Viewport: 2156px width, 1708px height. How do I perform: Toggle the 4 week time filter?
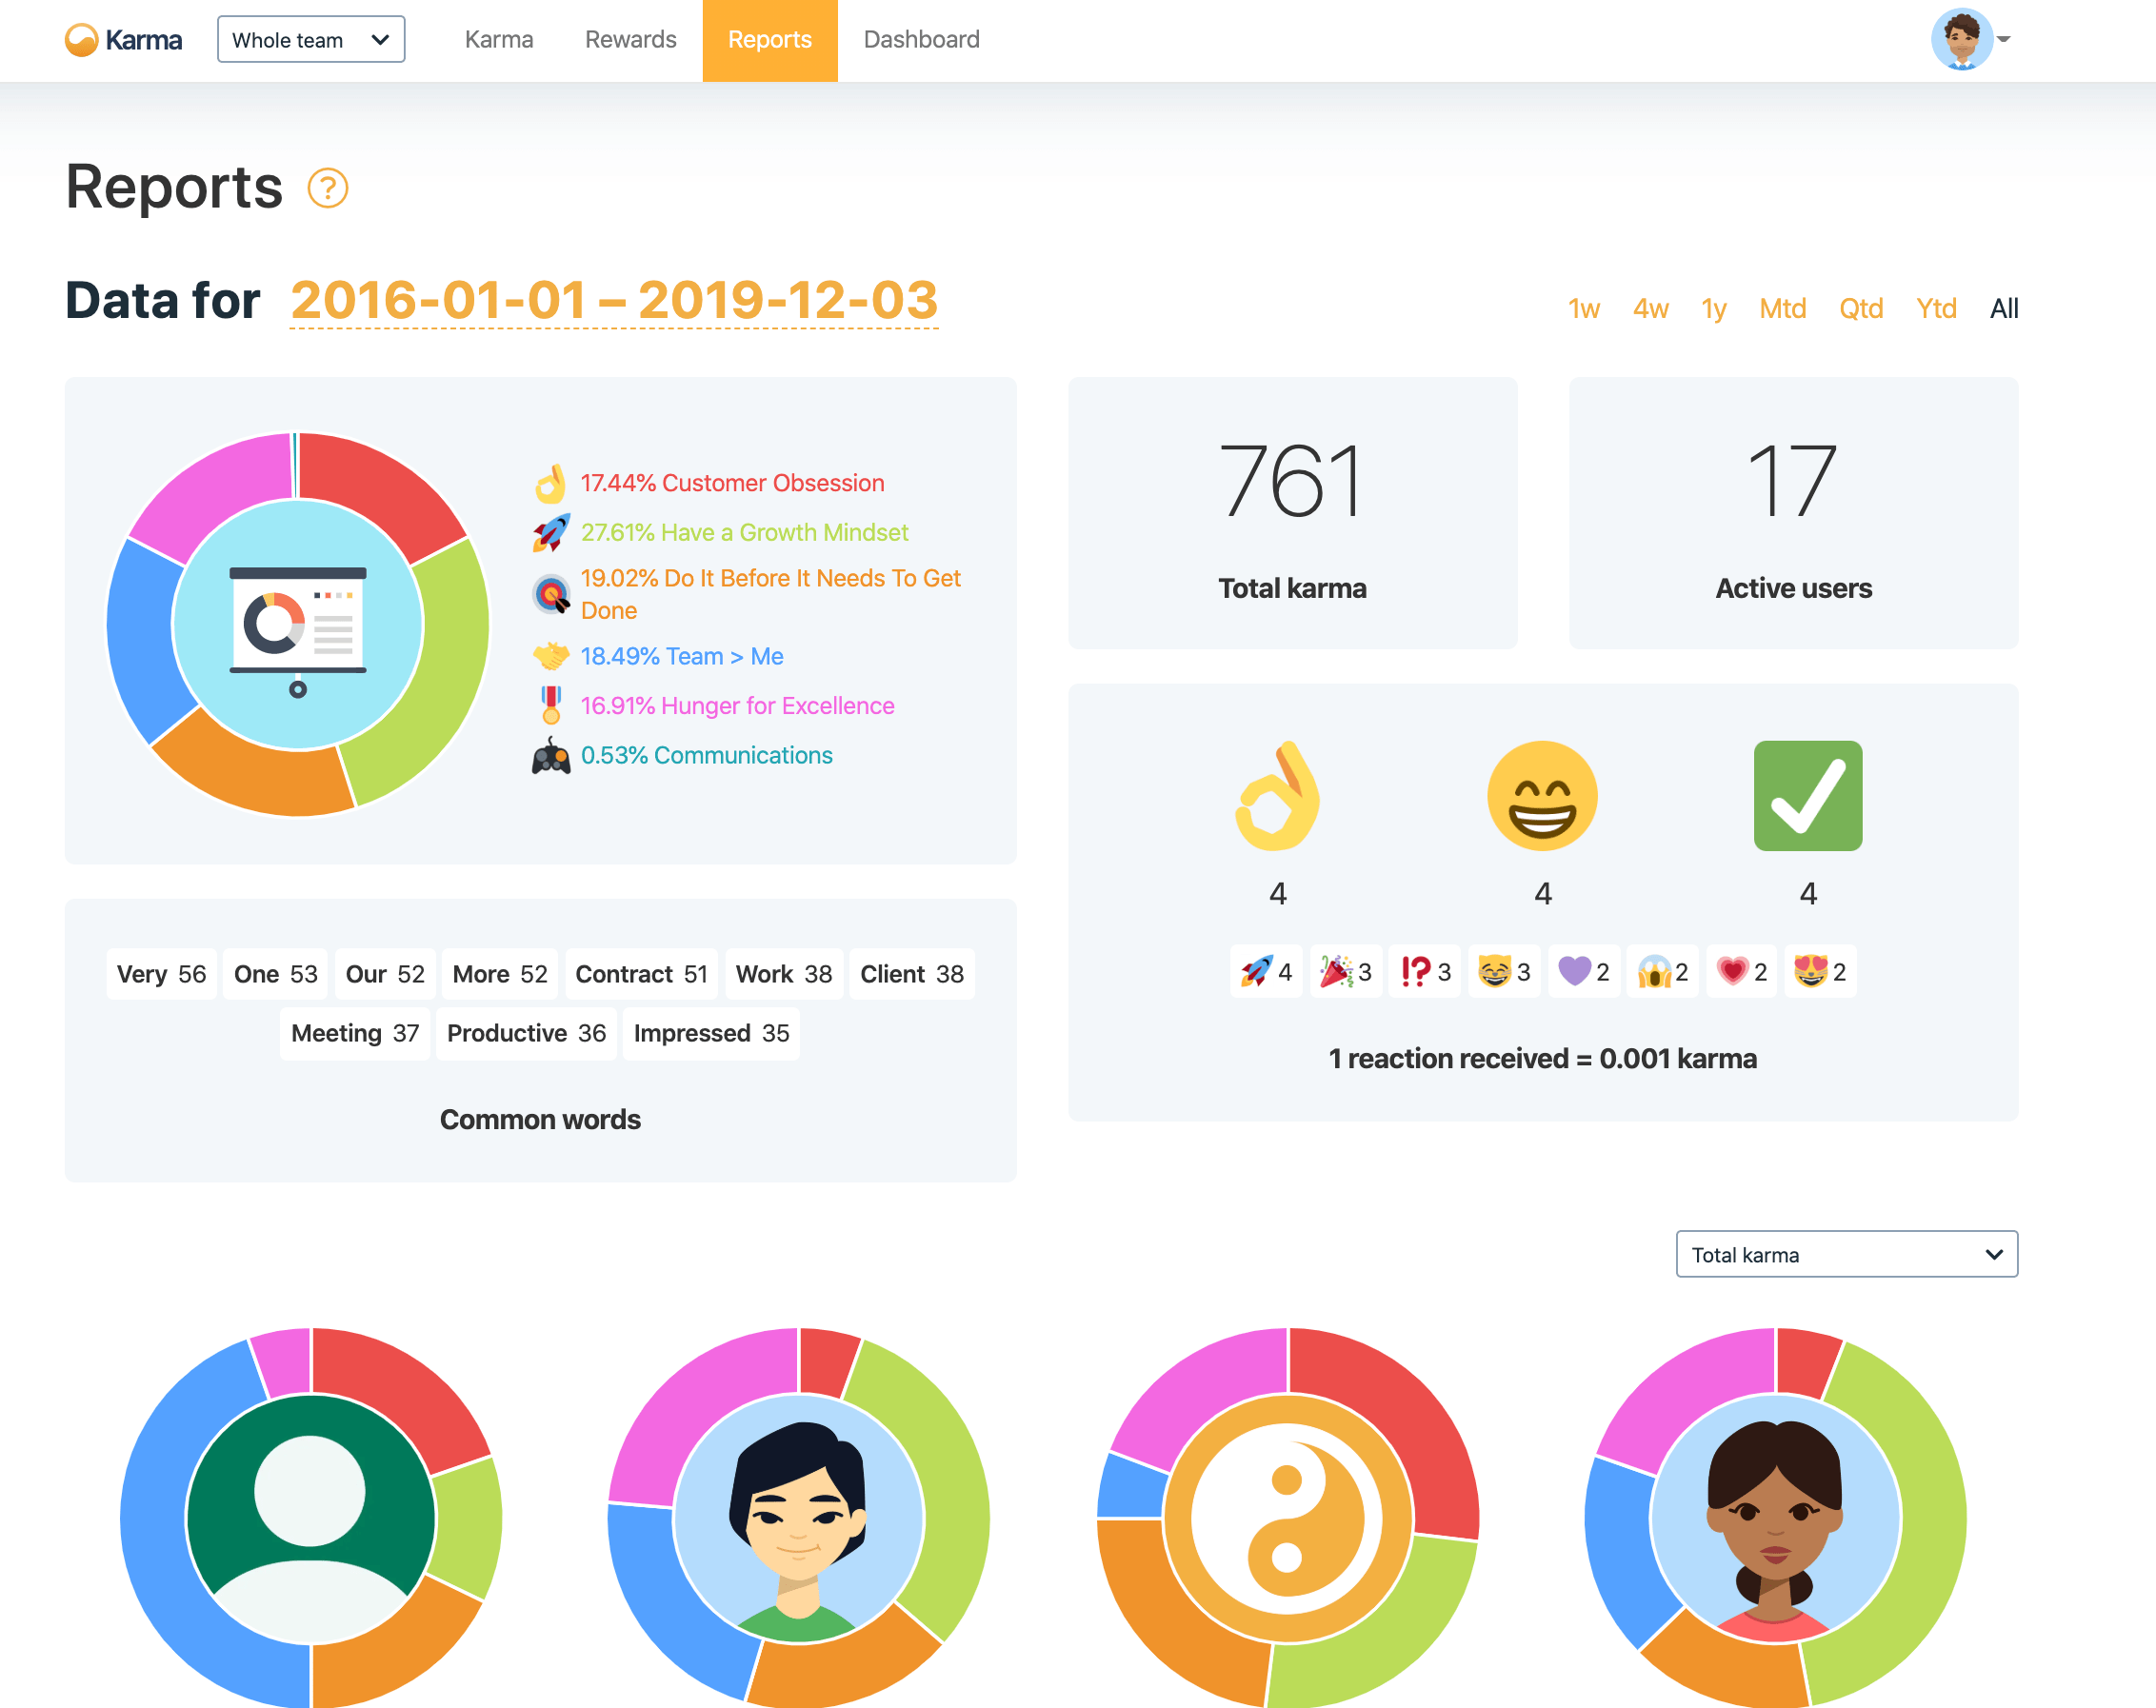1647,309
